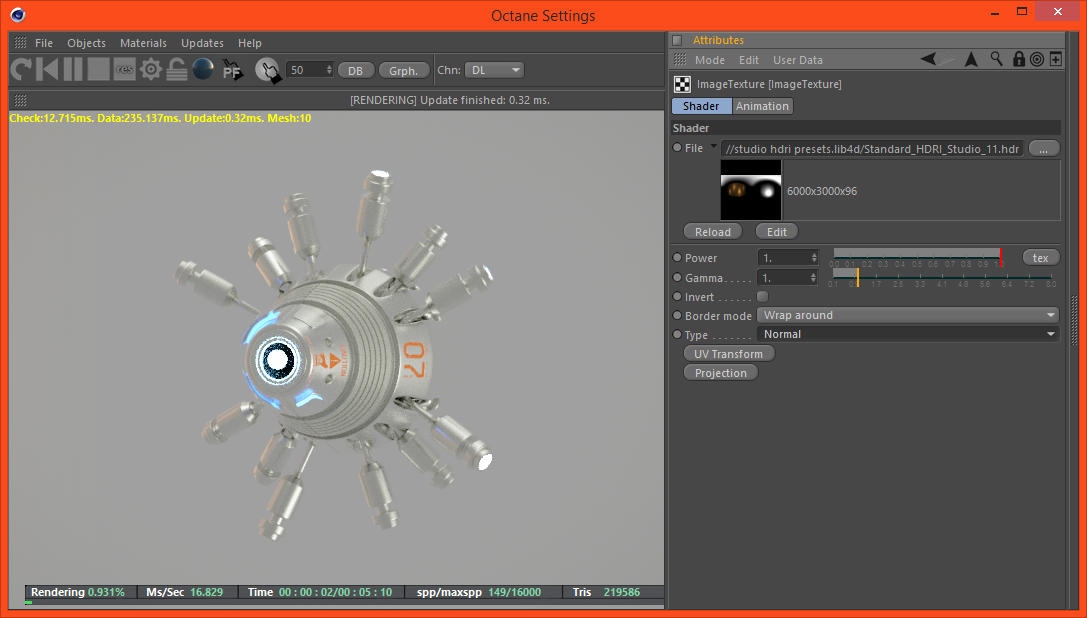The image size is (1087, 618).
Task: Click the target mode-lock icon in Attributes
Action: 1037,60
